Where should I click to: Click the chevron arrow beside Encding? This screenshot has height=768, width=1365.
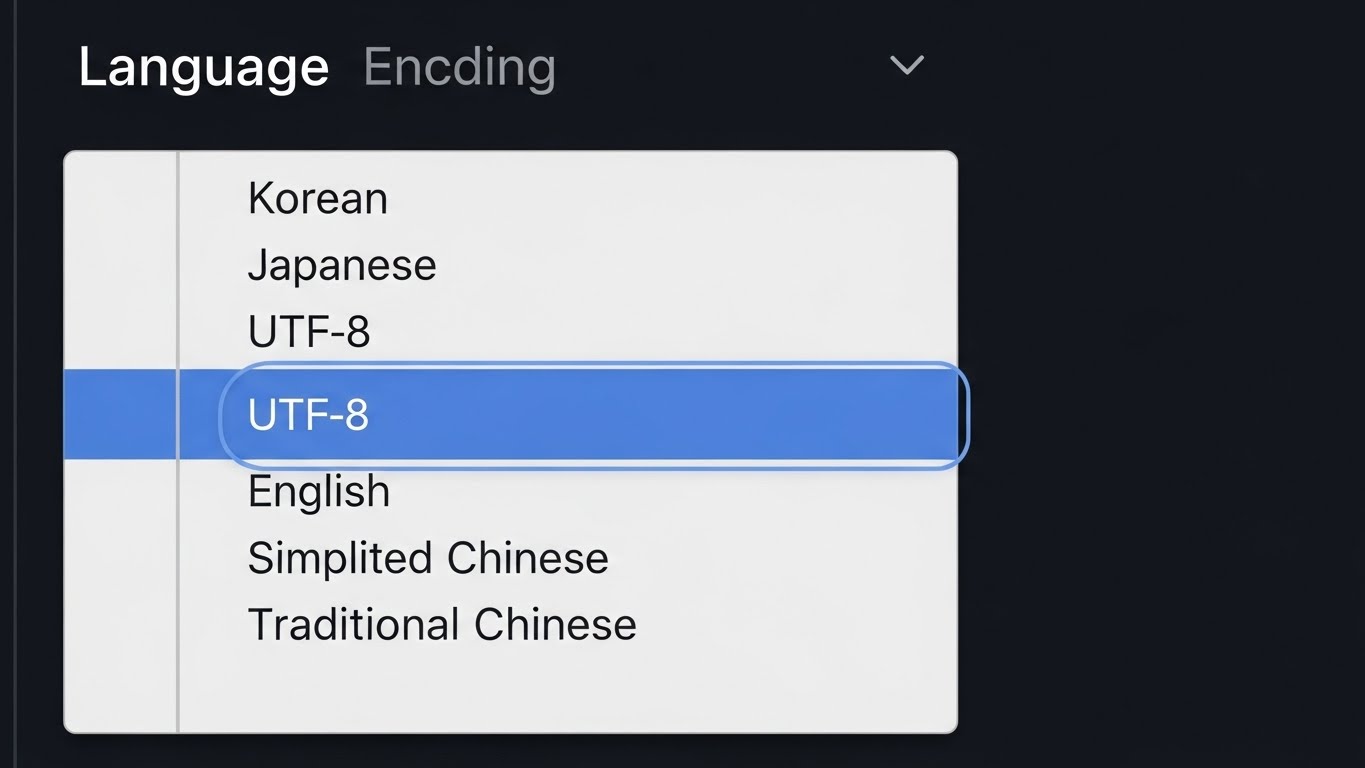tap(907, 66)
